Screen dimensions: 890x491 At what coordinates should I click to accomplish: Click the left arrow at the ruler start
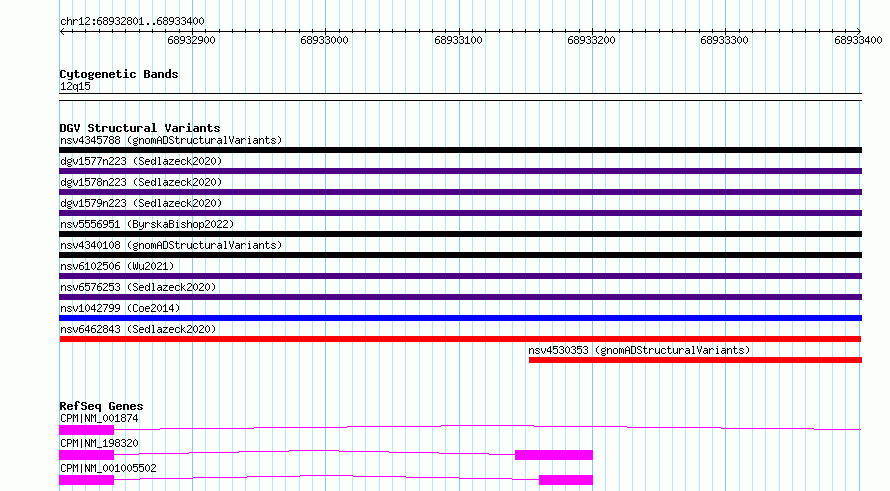62,32
